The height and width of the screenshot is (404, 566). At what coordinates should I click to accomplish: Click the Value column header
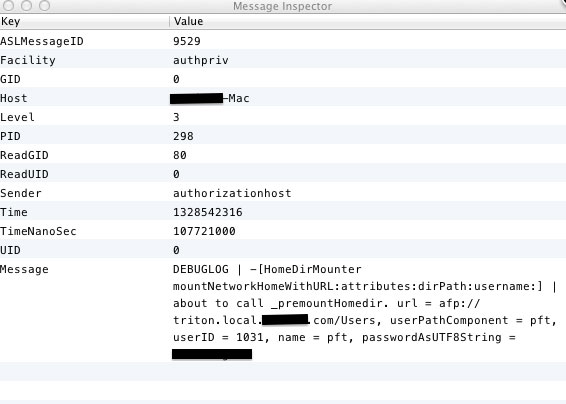[x=368, y=21]
